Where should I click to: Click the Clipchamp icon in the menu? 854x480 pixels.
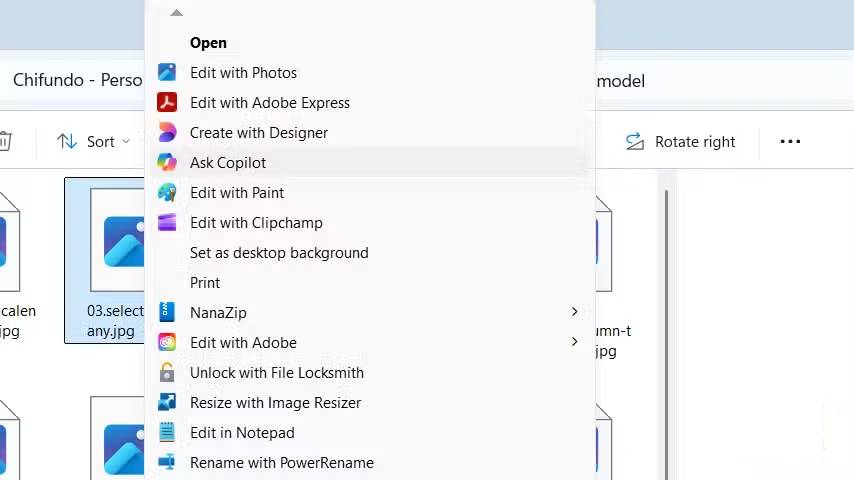pos(167,223)
